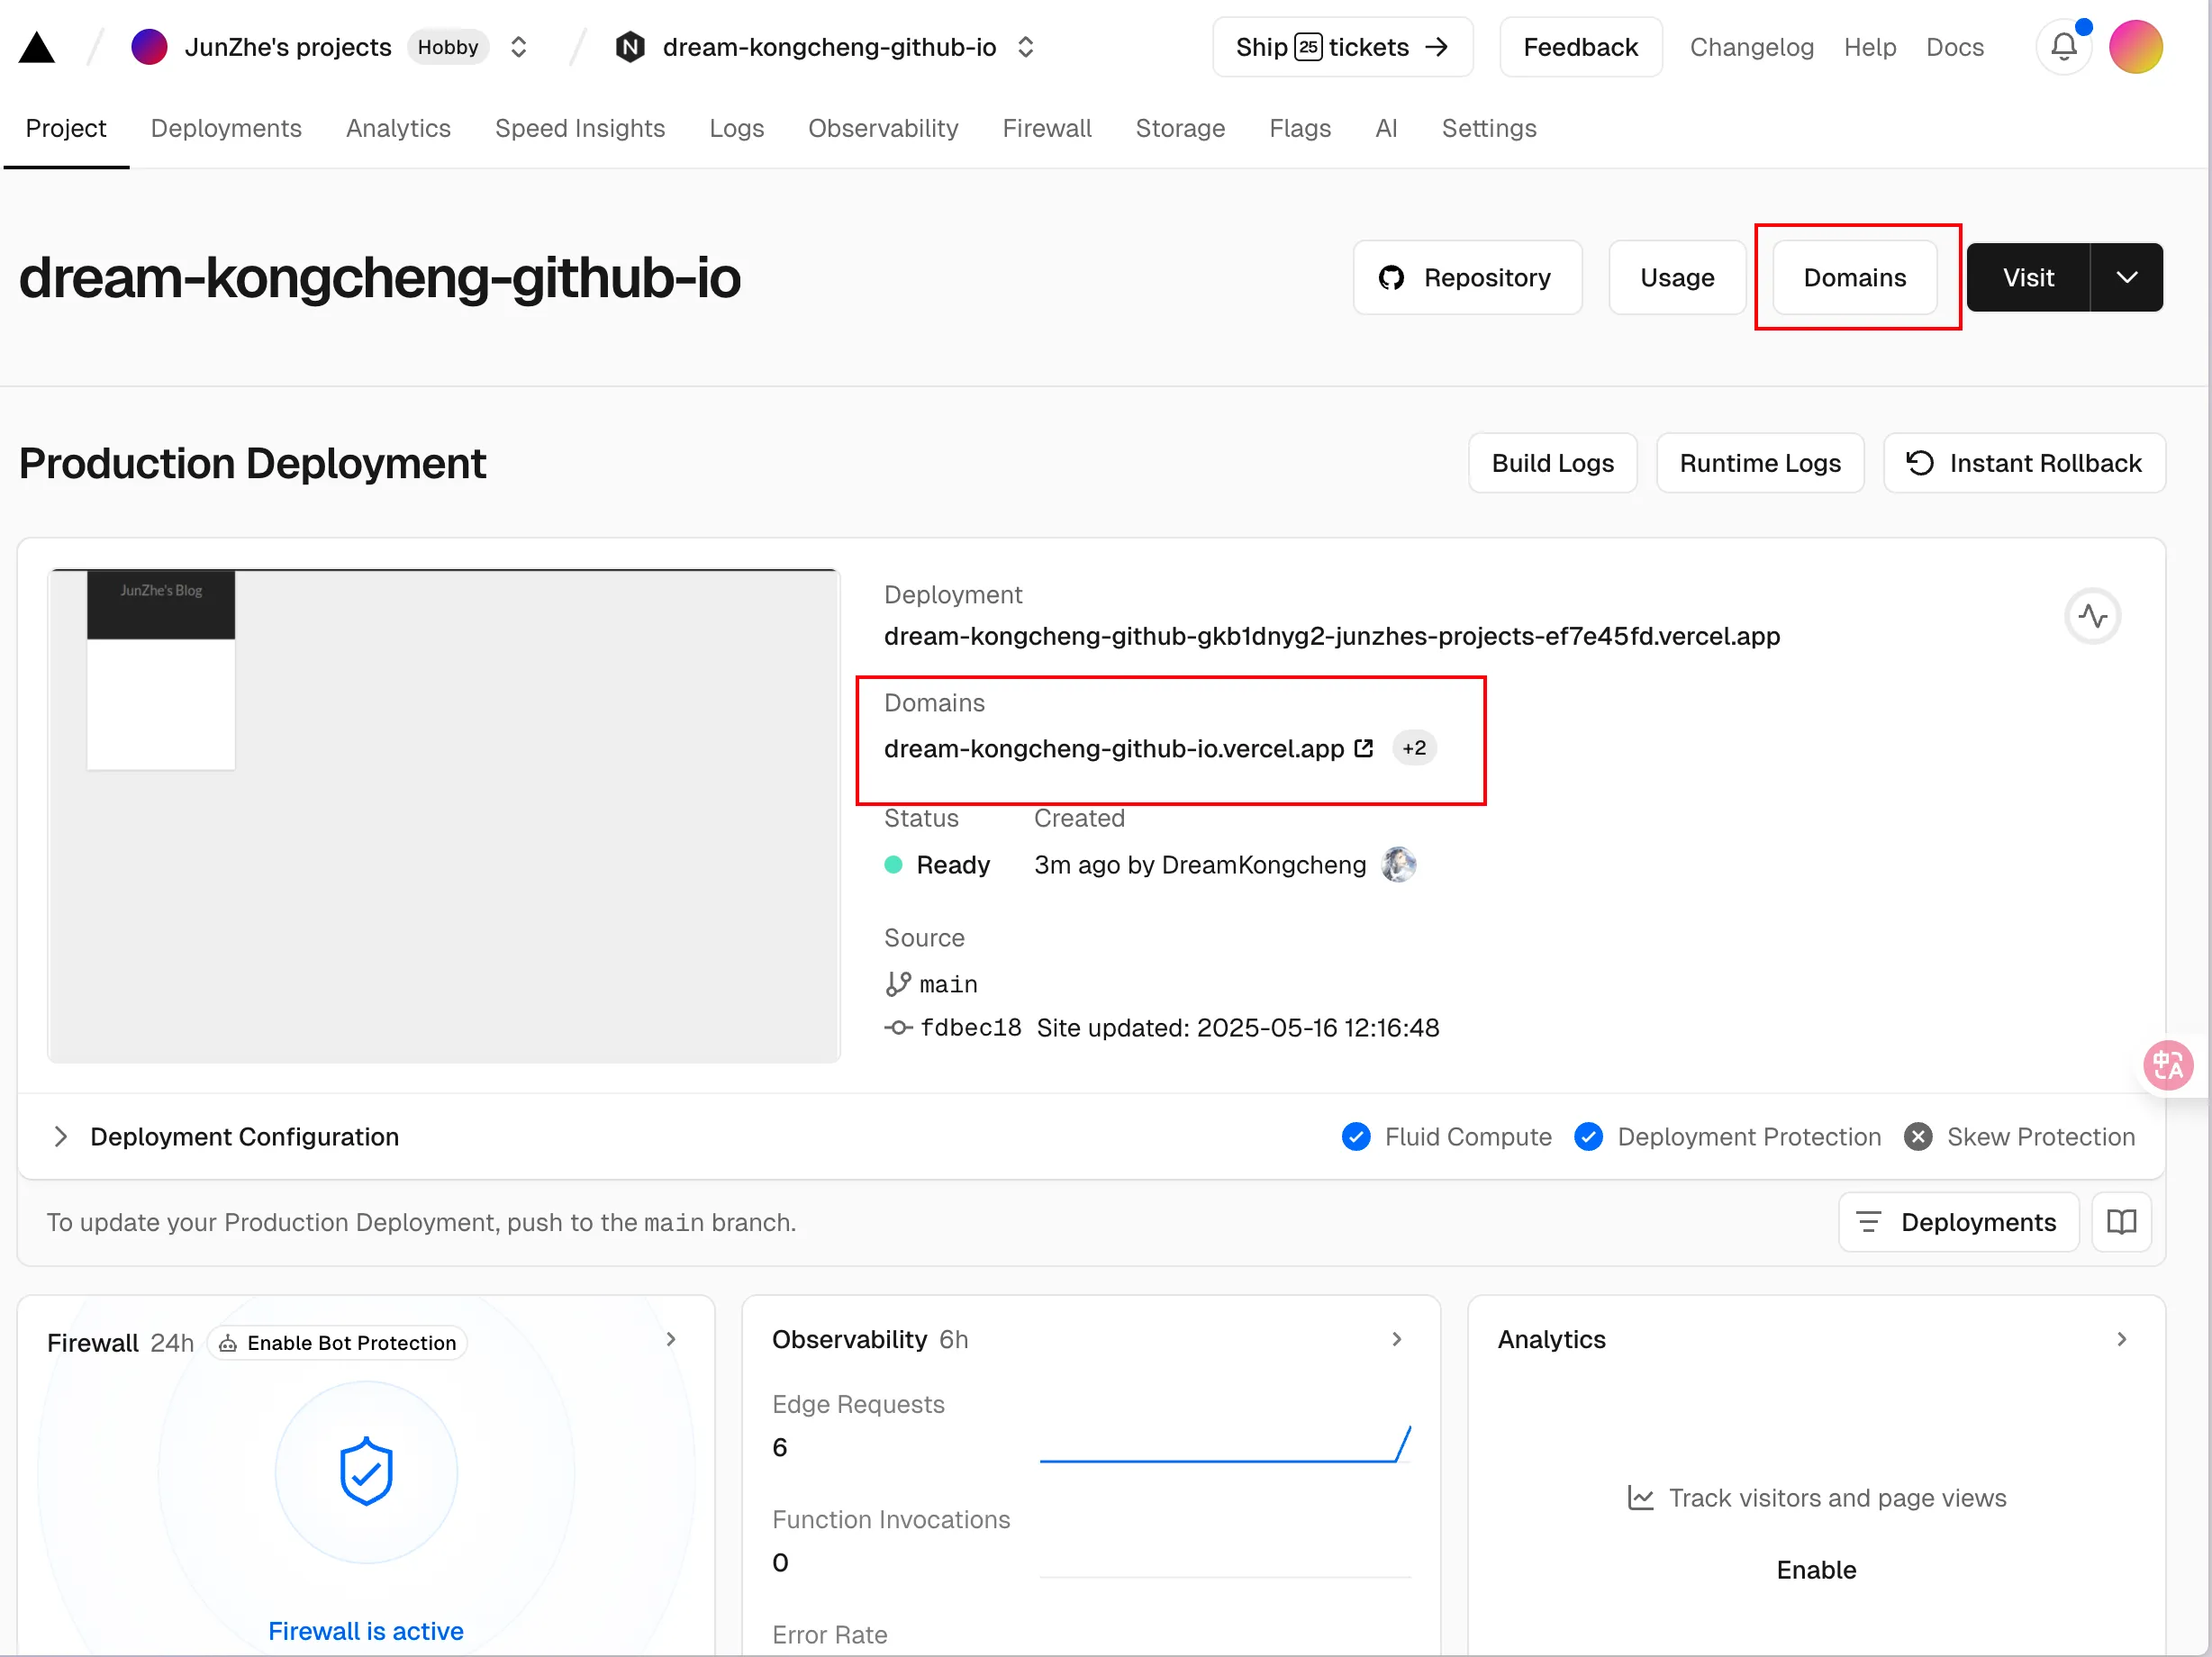Click the Instant Rollback button
This screenshot has height=1657, width=2212.
coord(2024,463)
